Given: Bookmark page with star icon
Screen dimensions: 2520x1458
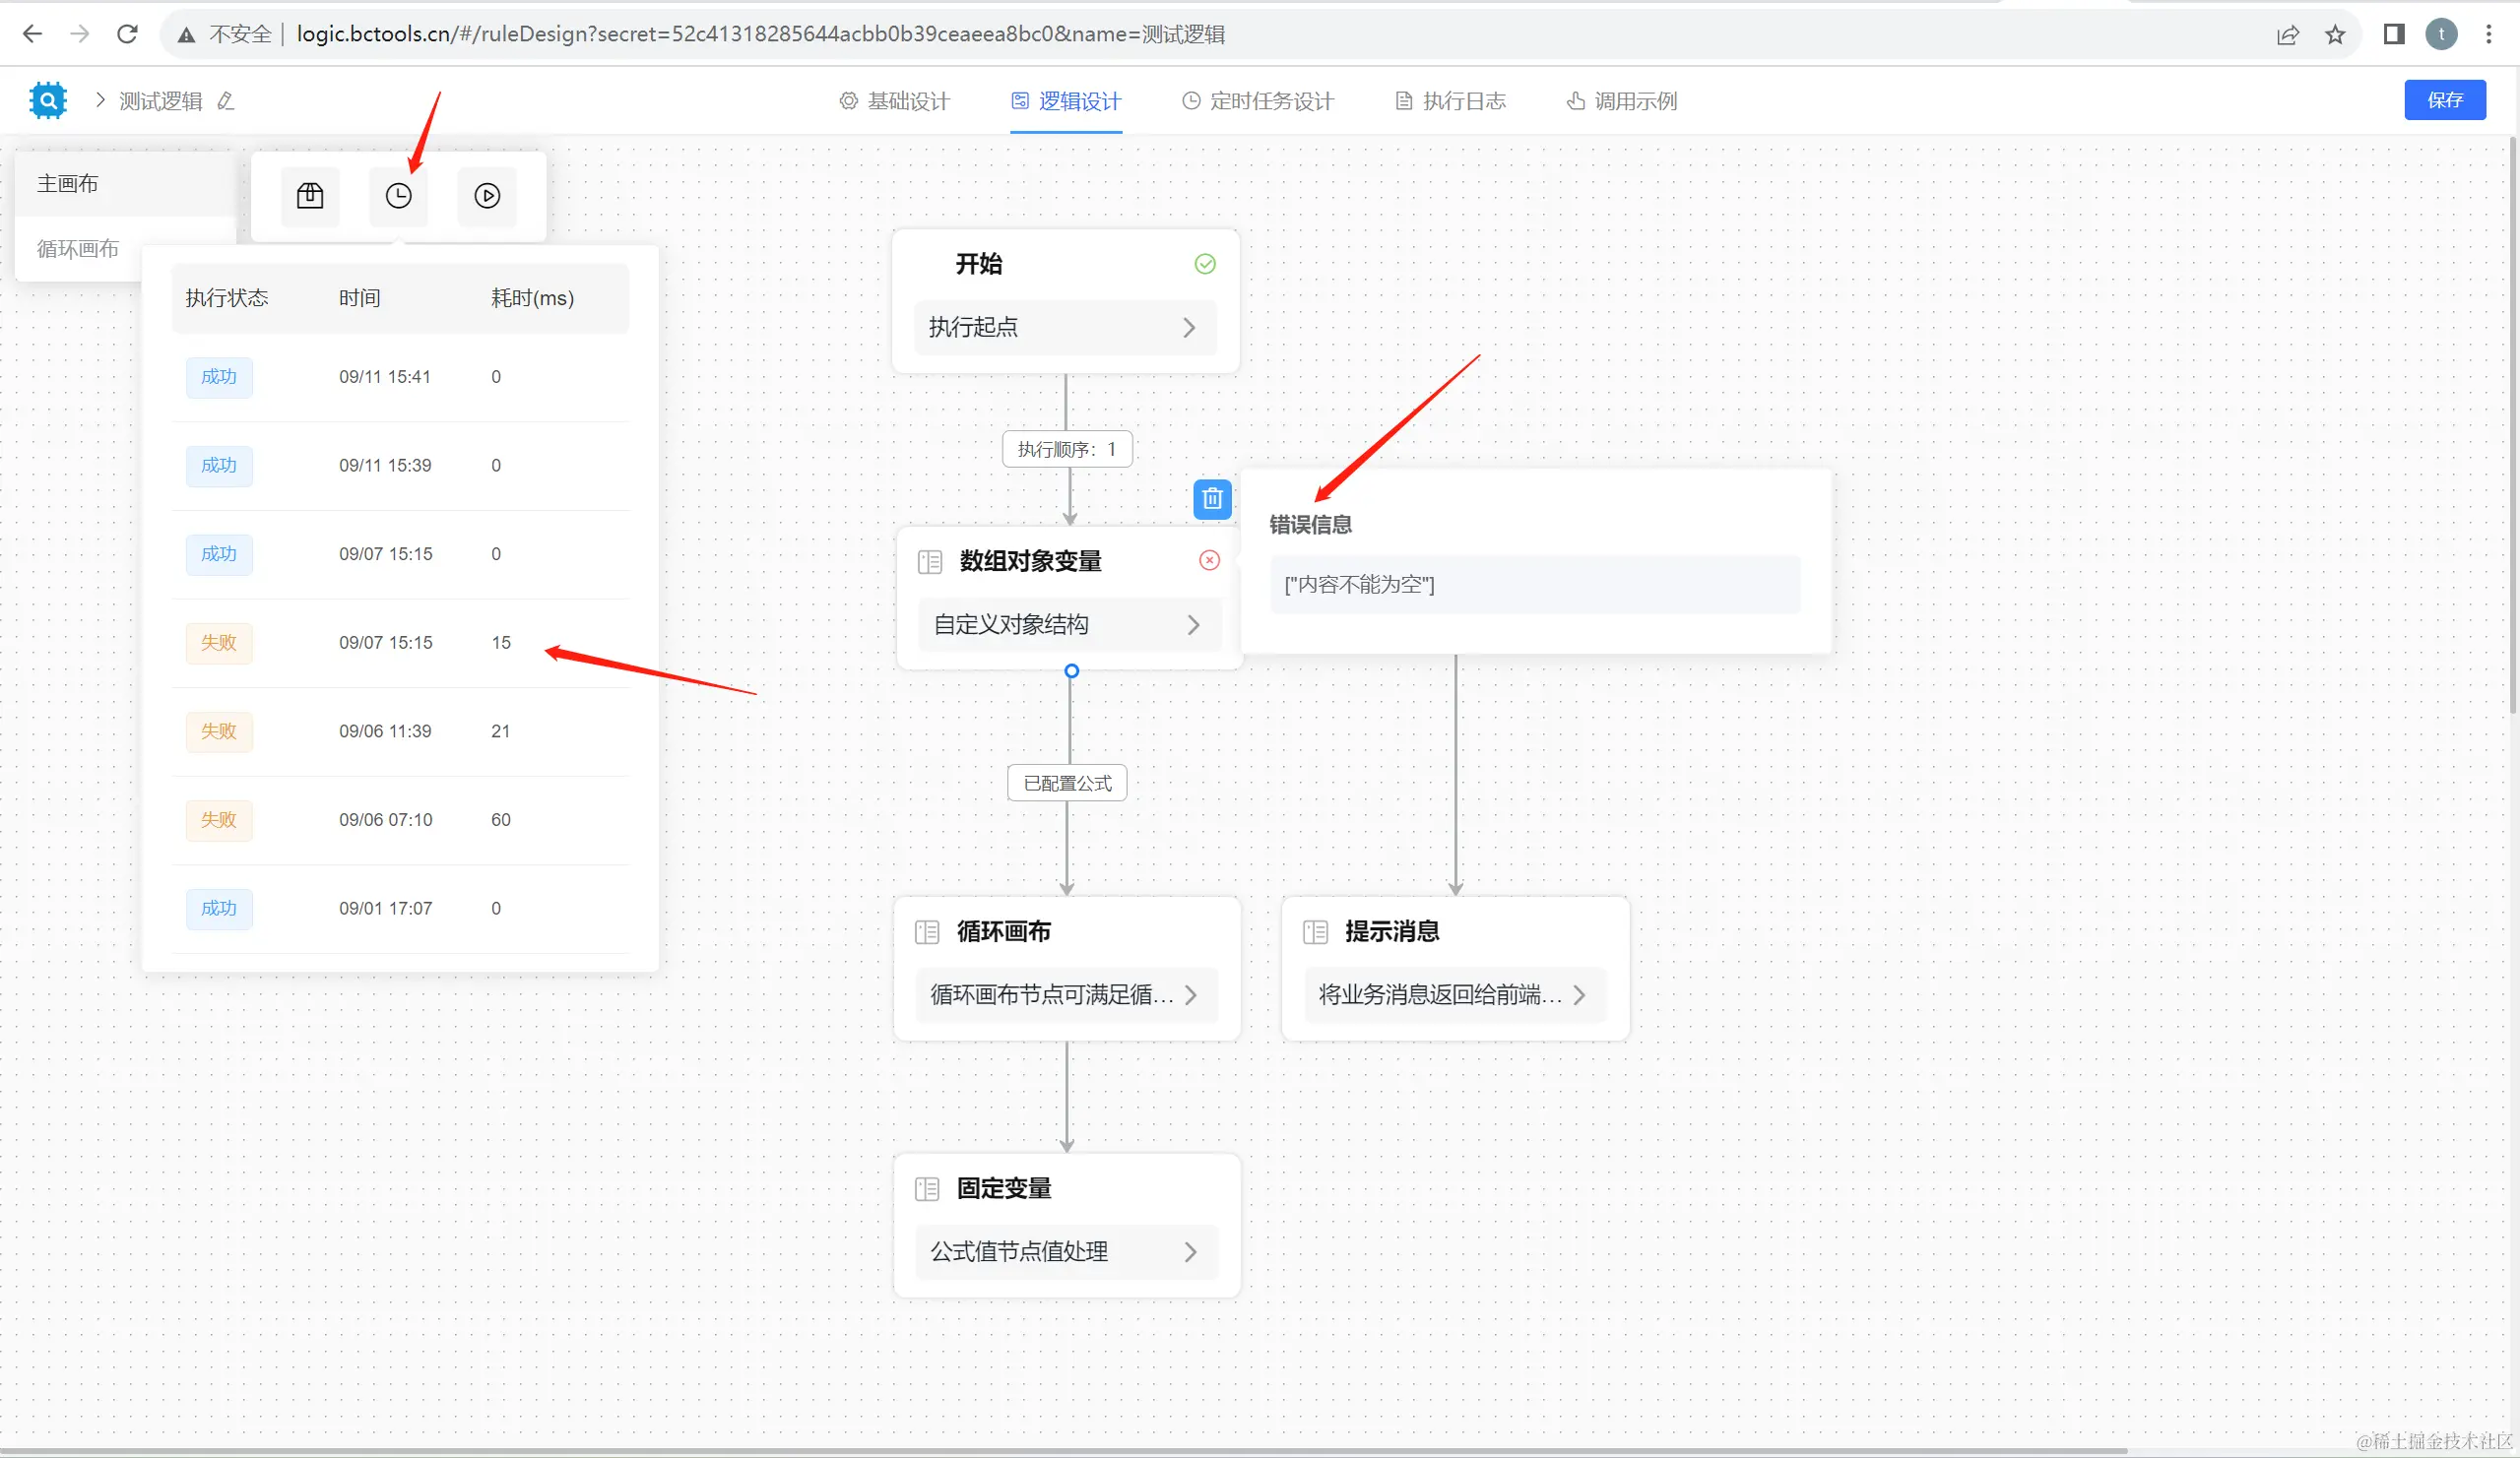Looking at the screenshot, I should (2335, 35).
